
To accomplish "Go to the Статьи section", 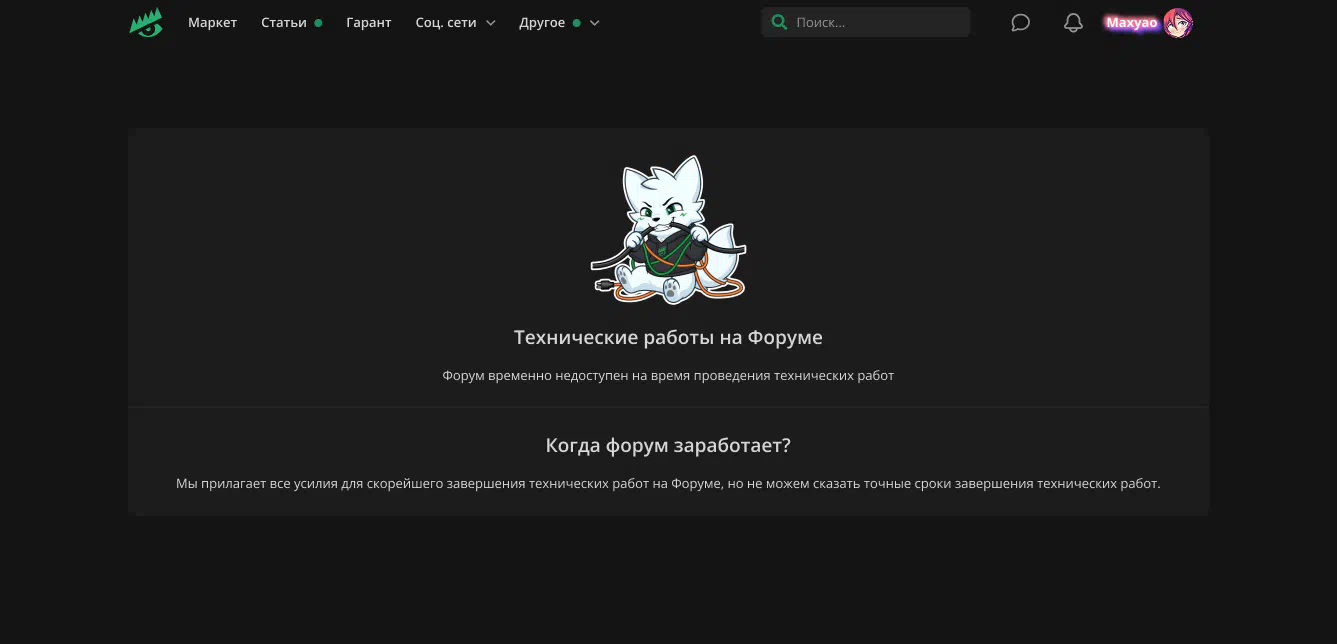I will 283,22.
